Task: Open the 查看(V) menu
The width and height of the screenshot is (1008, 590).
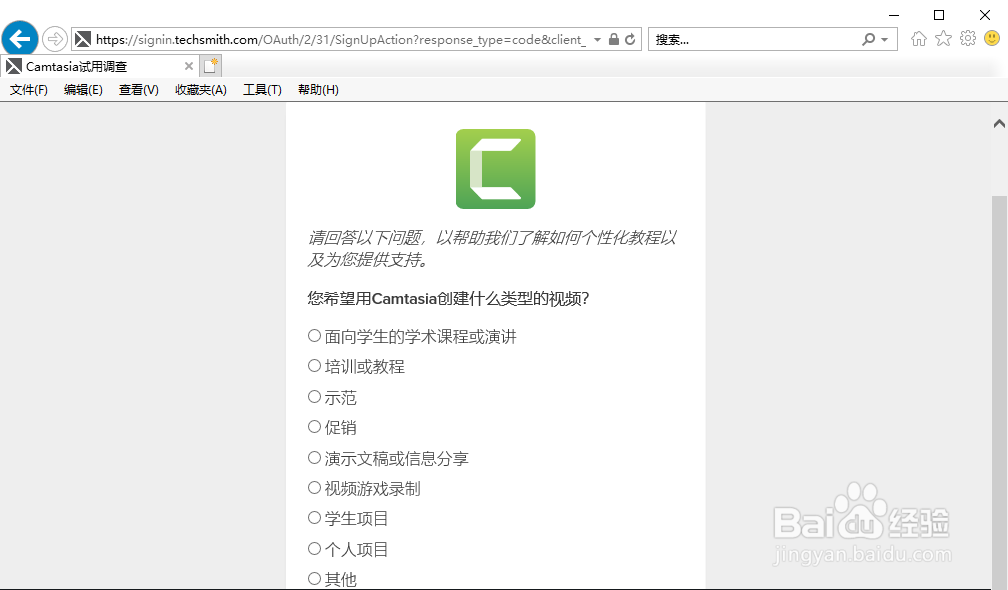Action: 139,90
